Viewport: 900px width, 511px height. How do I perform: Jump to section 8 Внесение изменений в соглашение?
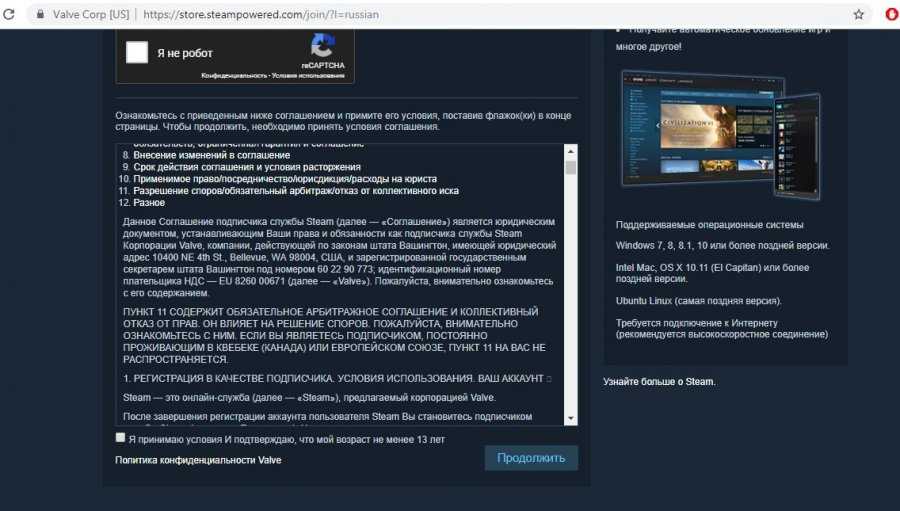(x=206, y=155)
